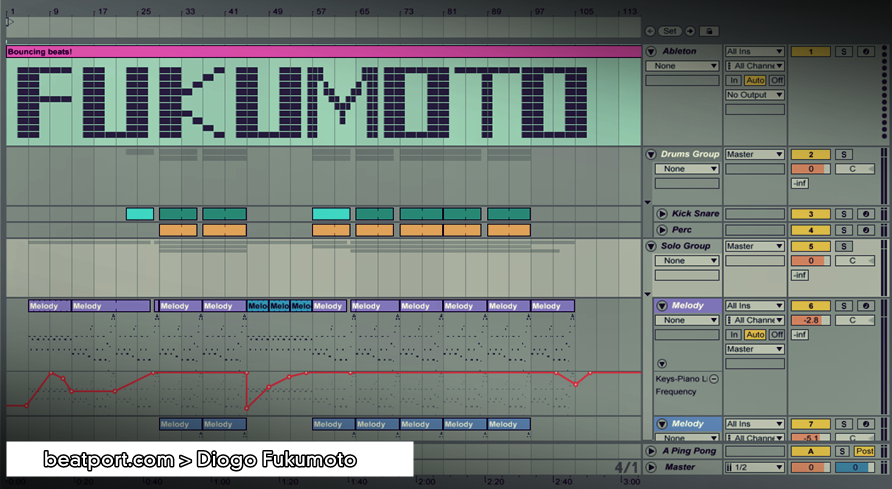The height and width of the screenshot is (489, 892).
Task: Solo the Perc track
Action: (844, 230)
